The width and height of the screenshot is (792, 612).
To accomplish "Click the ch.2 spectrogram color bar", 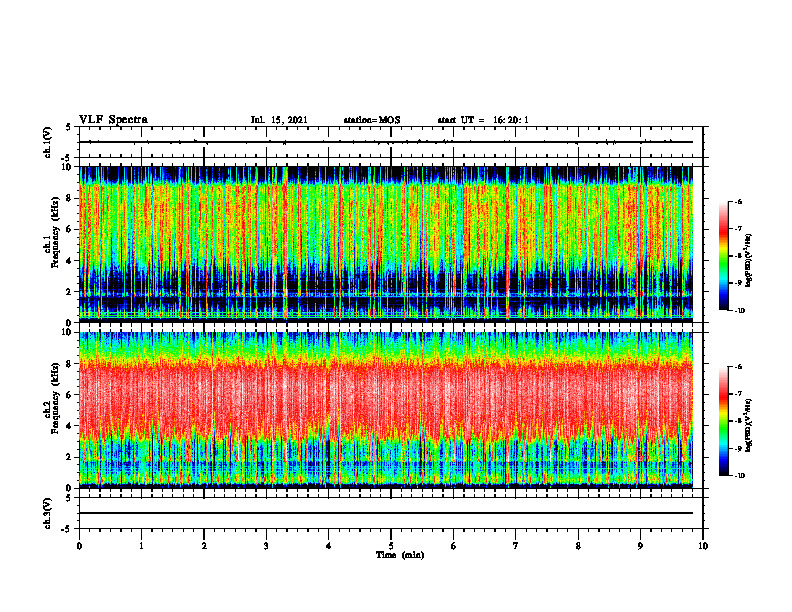I will tap(723, 421).
